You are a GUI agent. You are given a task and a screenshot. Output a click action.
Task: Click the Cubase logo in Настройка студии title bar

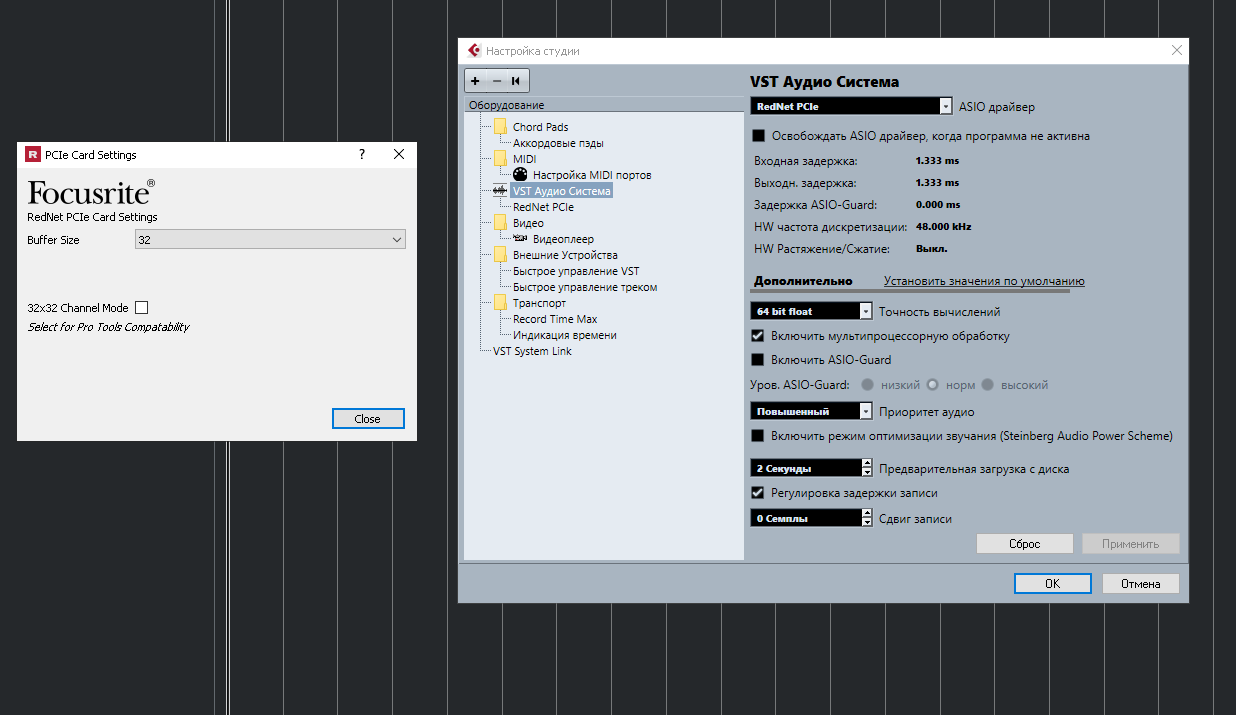(x=473, y=51)
